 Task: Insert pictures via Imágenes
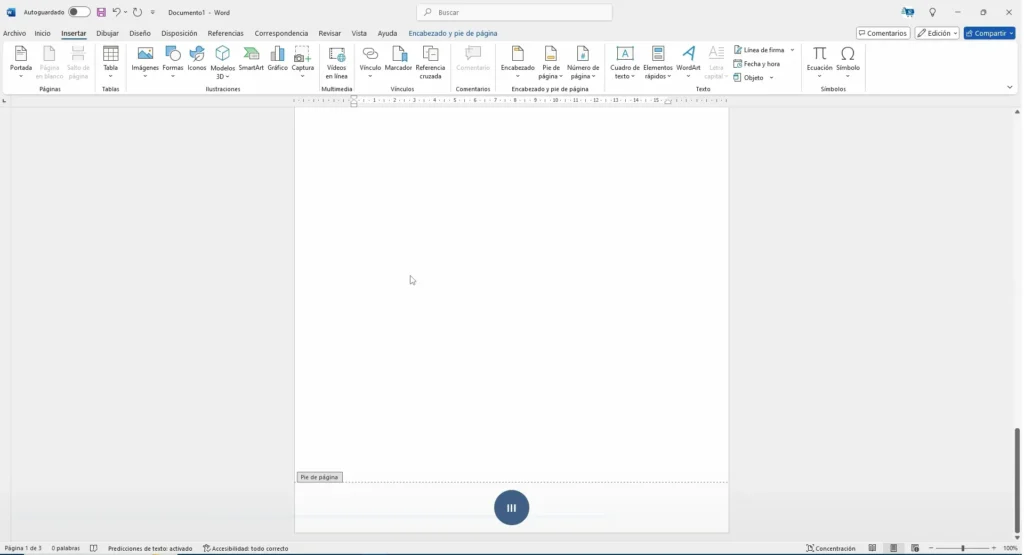coord(145,63)
